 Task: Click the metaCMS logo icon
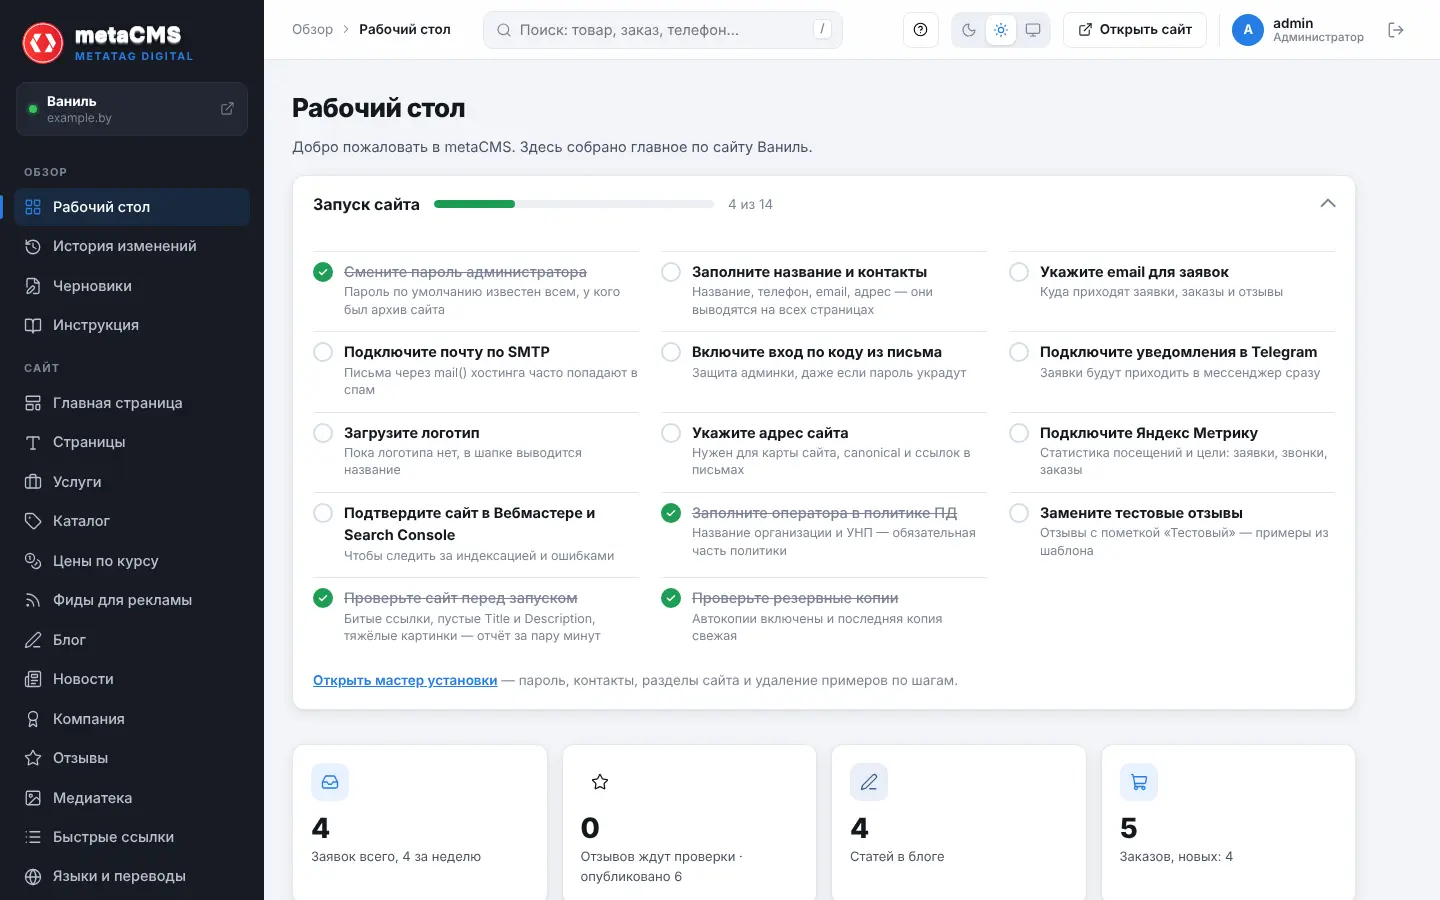[x=43, y=43]
